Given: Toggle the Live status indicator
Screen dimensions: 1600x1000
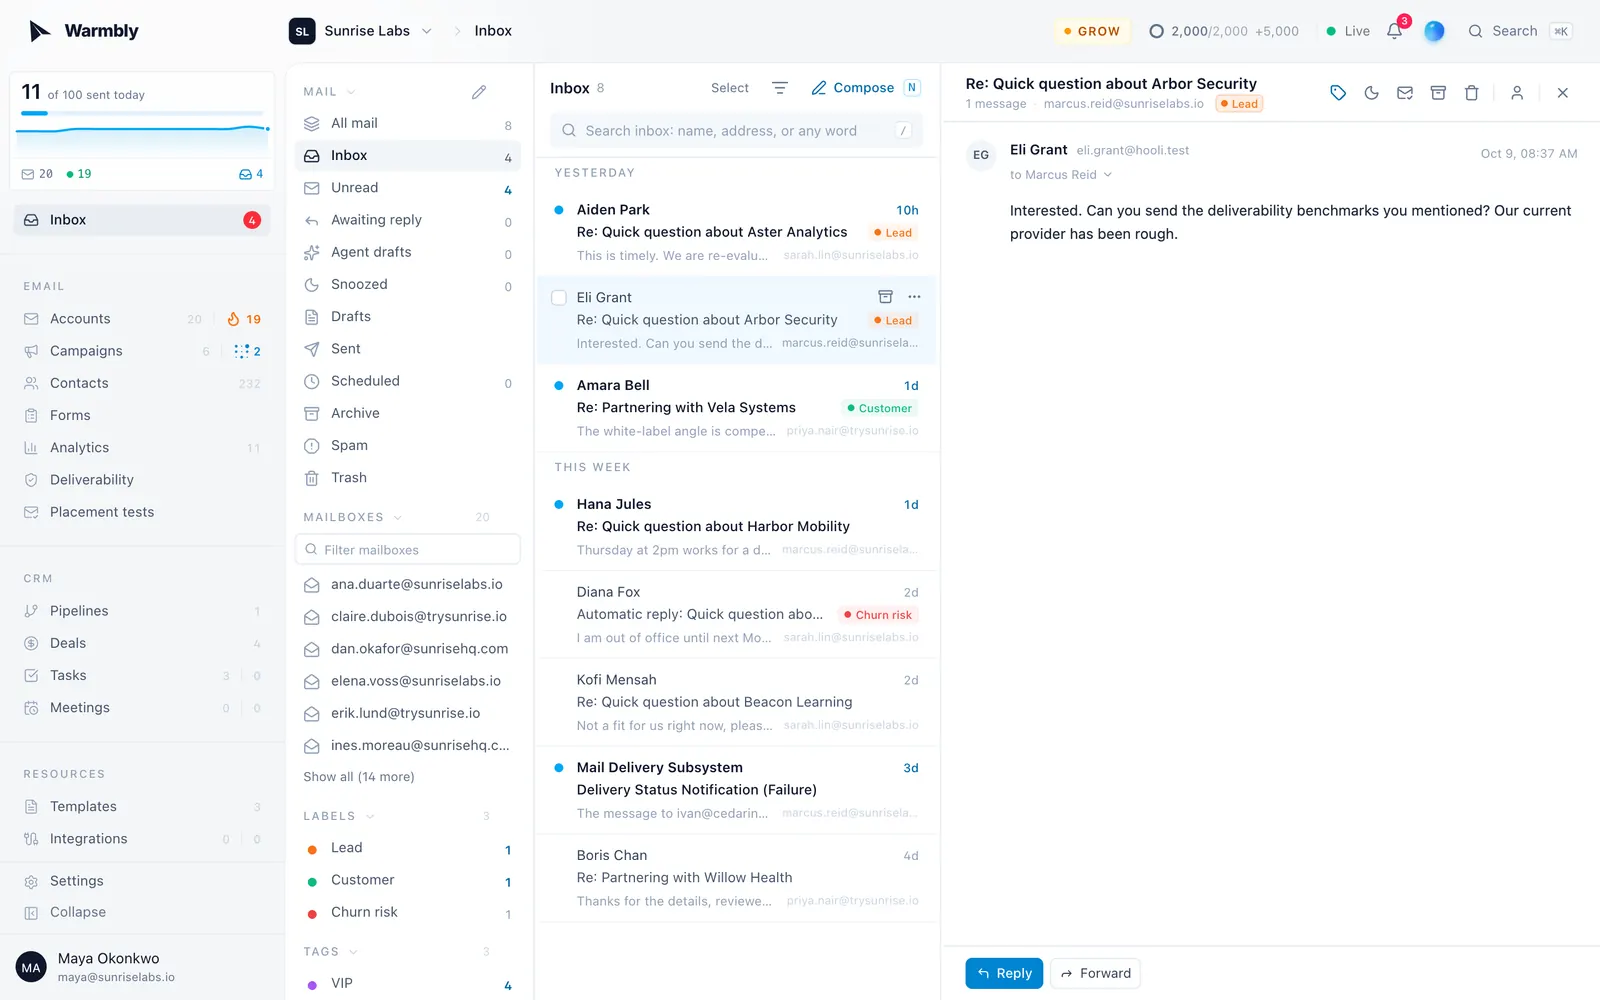Looking at the screenshot, I should 1347,31.
